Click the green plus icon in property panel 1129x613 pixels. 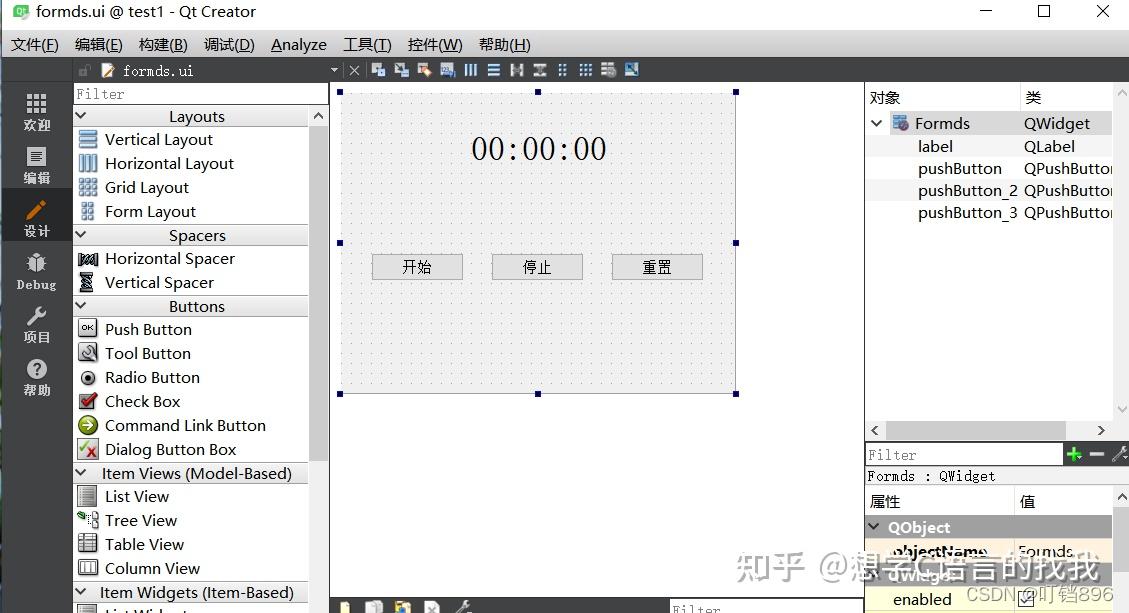[1074, 454]
